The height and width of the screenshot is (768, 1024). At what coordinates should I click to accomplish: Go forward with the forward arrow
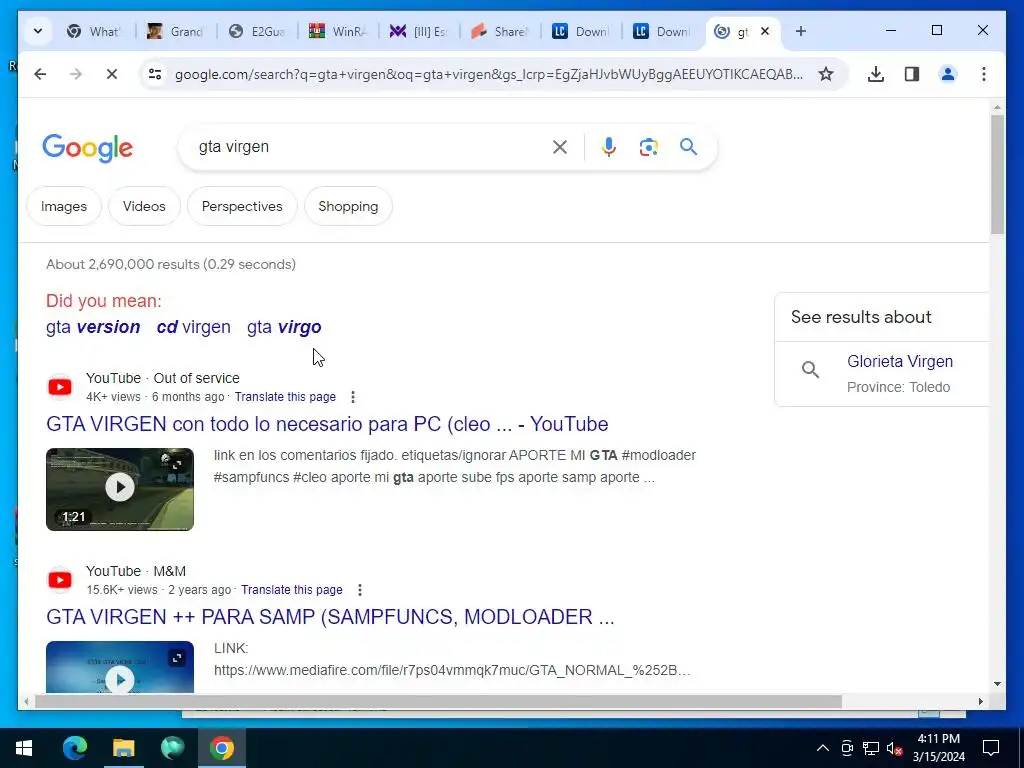click(76, 74)
